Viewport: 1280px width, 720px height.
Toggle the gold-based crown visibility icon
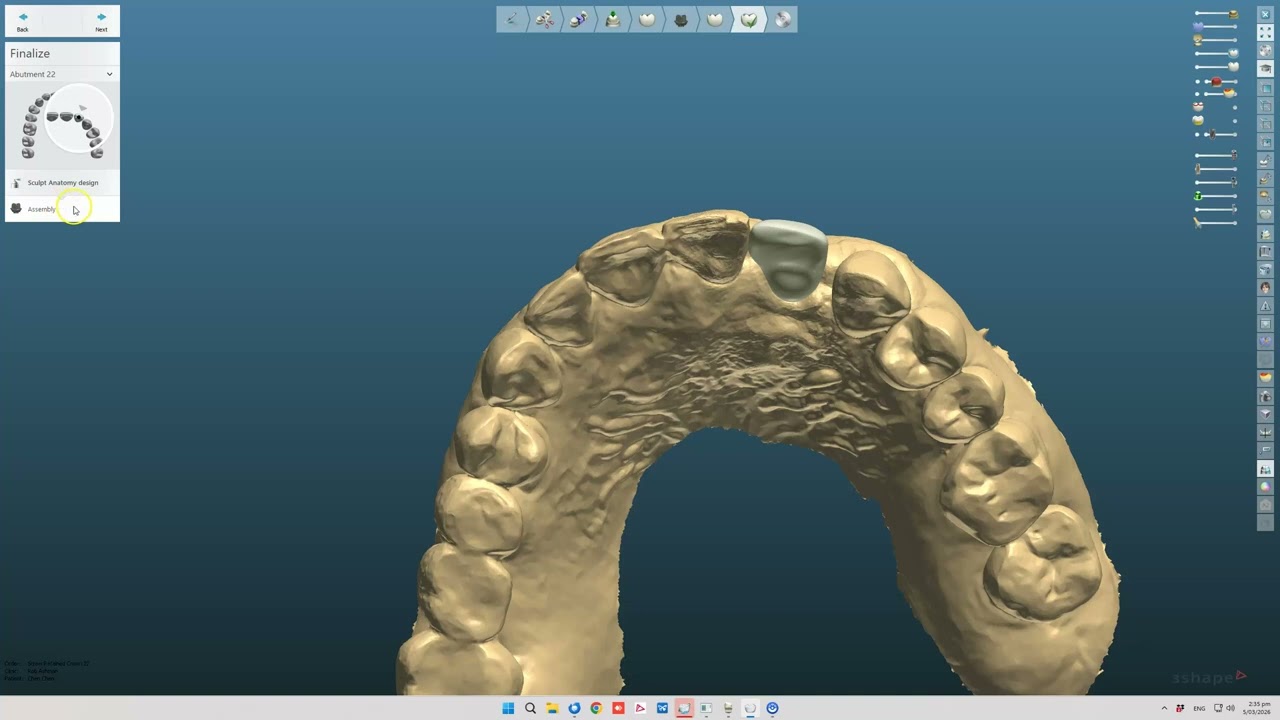pos(1197,40)
